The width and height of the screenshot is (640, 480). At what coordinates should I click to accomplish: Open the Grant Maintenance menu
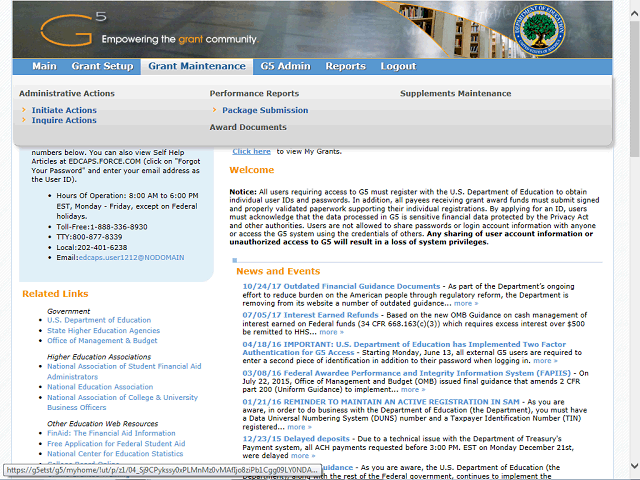(197, 67)
